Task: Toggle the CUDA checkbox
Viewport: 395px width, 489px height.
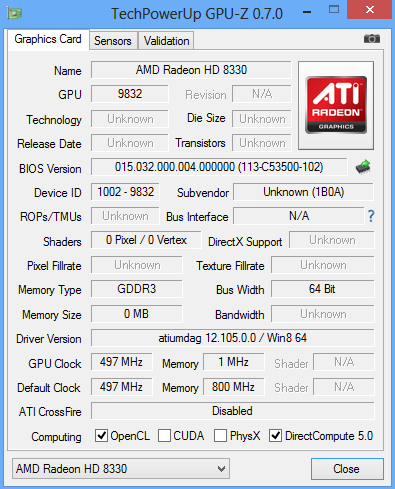Action: (164, 435)
